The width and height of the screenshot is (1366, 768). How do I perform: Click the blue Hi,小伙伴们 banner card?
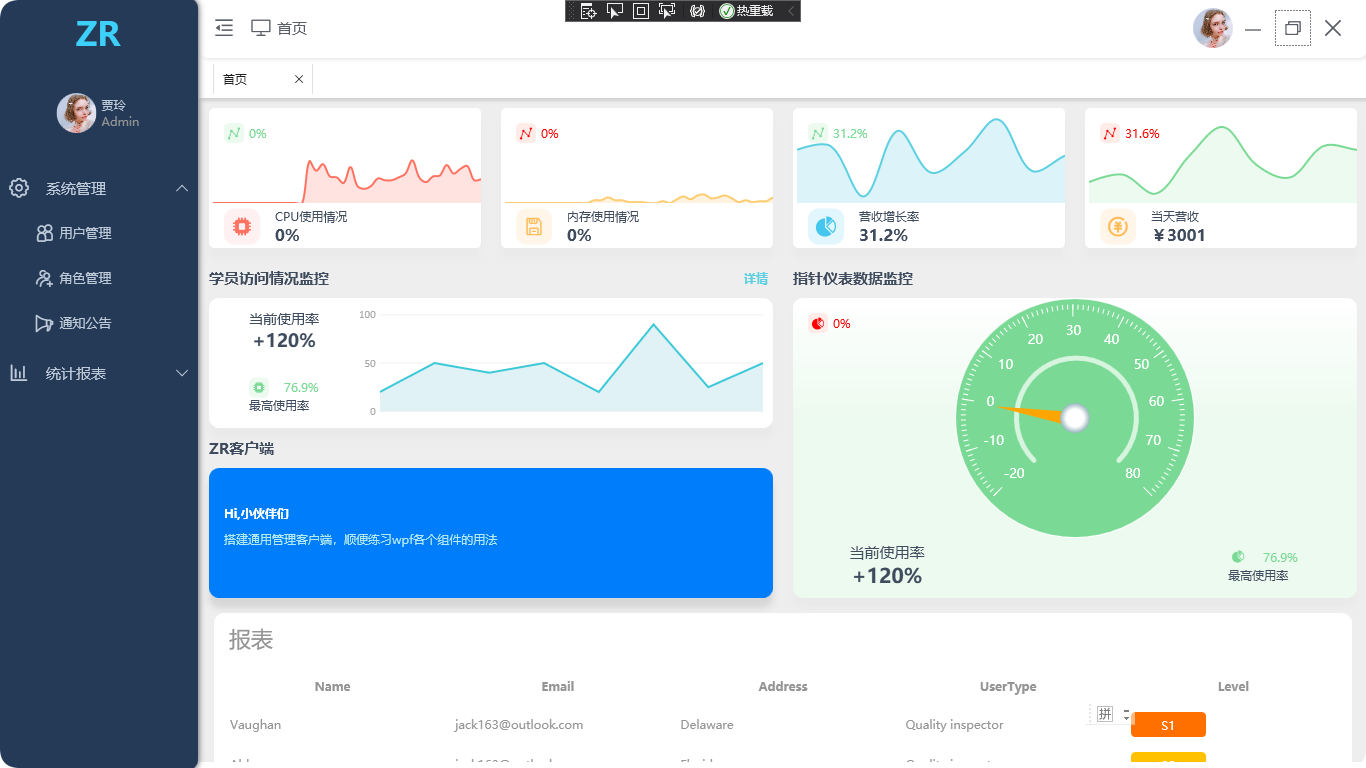[491, 533]
